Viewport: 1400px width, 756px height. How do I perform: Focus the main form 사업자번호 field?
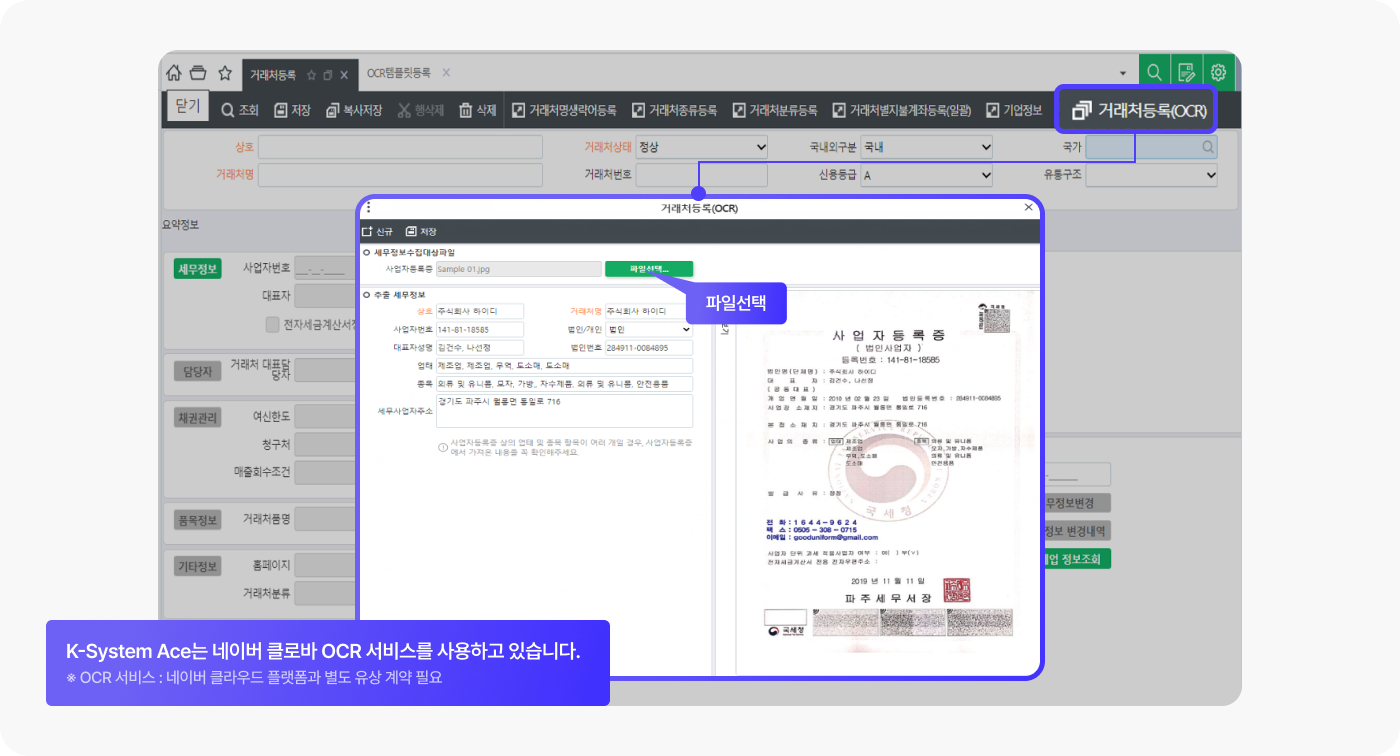coord(325,268)
